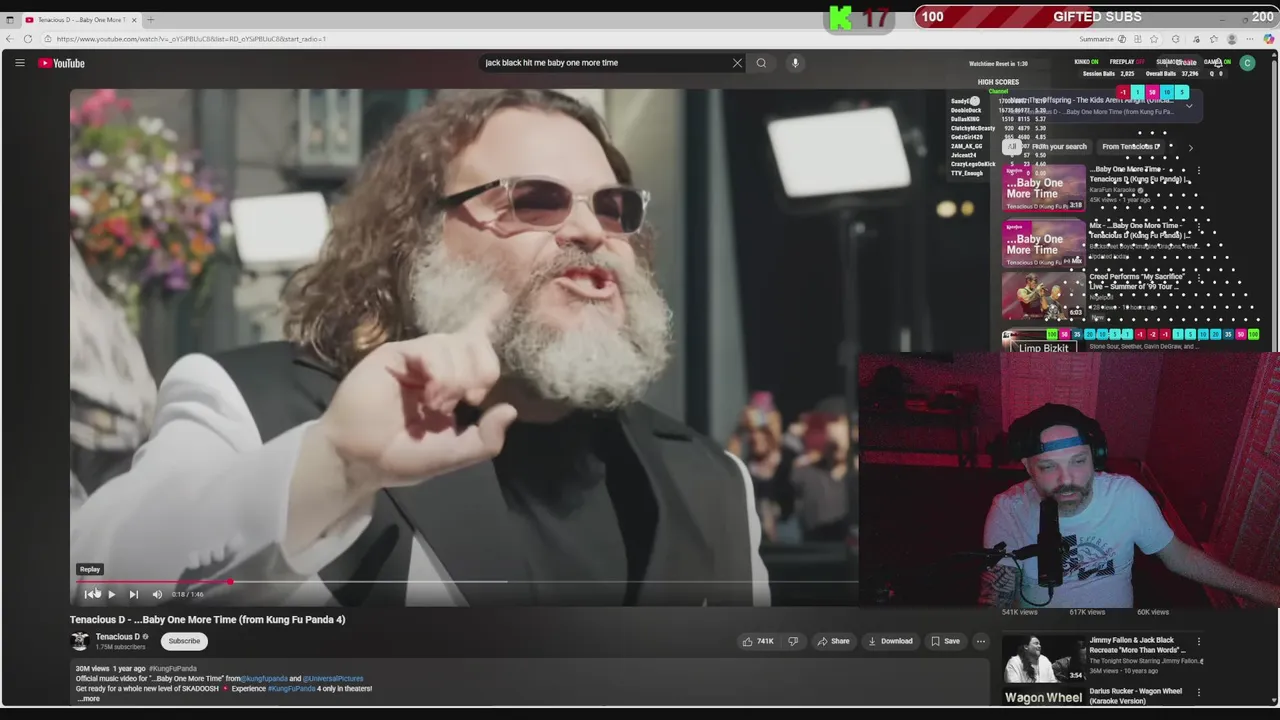This screenshot has width=1280, height=720.
Task: Open the Mix Baby One More Time thumbnail
Action: (1044, 244)
